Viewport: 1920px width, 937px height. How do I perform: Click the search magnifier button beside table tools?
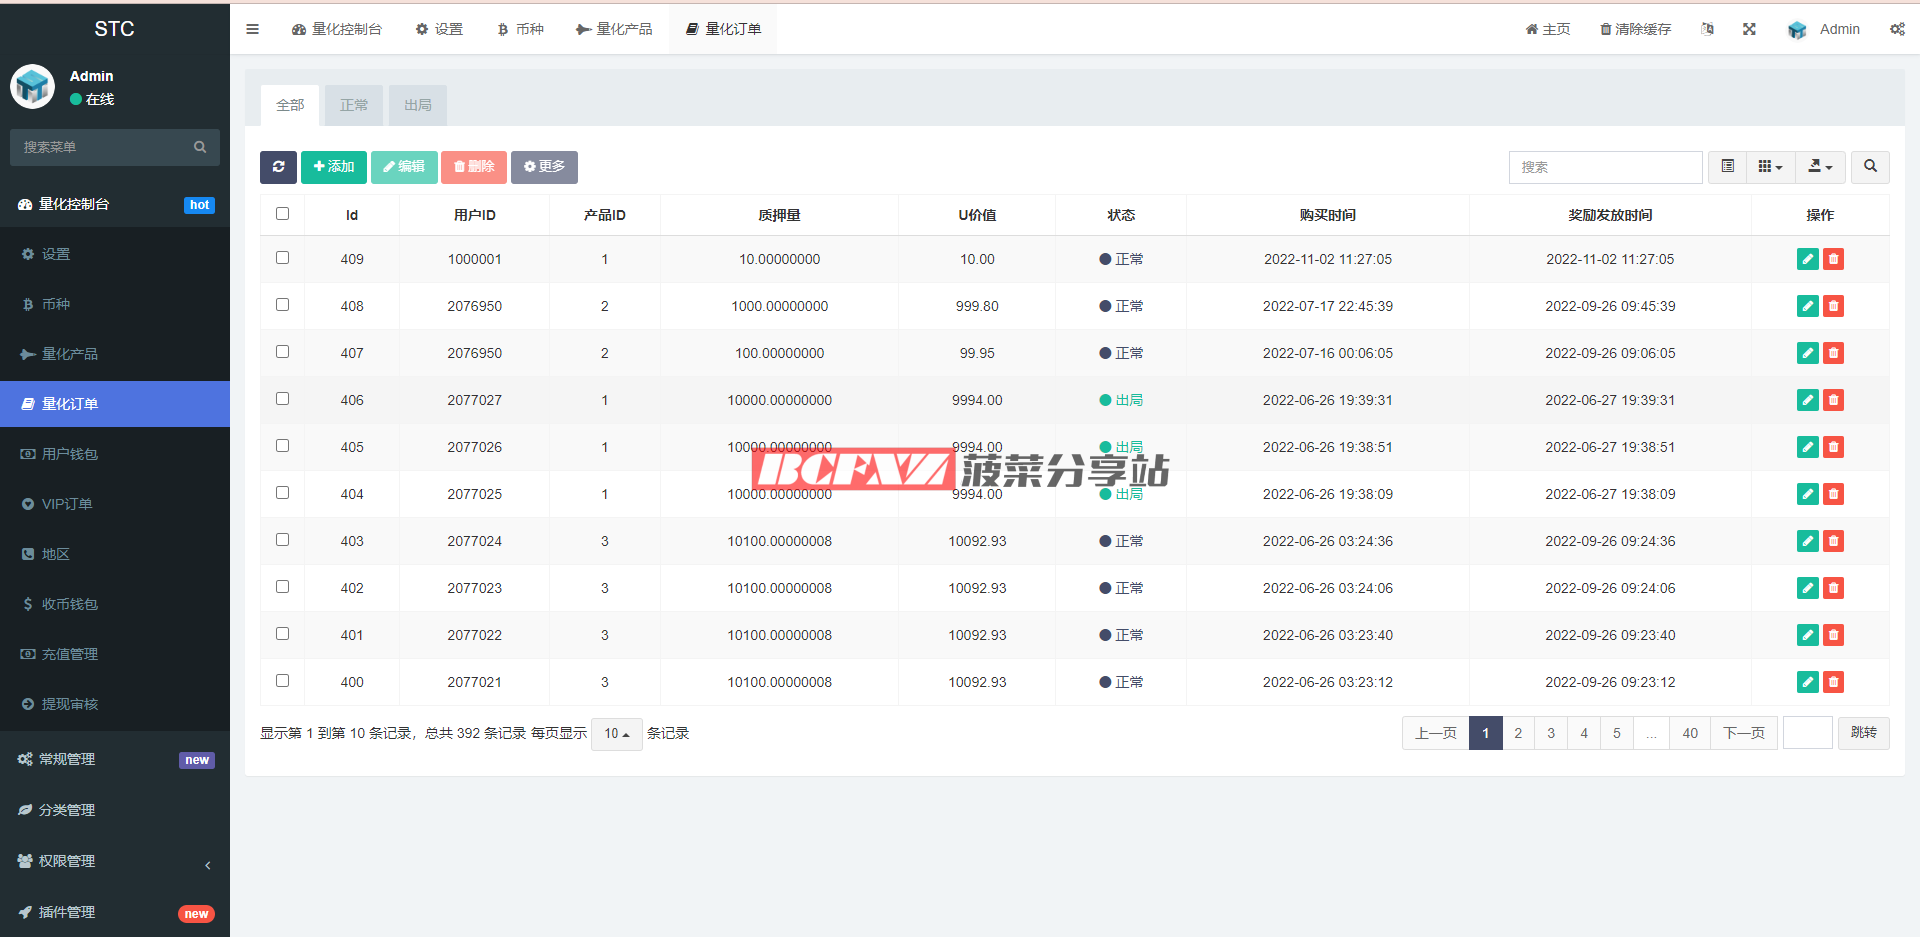pyautogui.click(x=1870, y=167)
